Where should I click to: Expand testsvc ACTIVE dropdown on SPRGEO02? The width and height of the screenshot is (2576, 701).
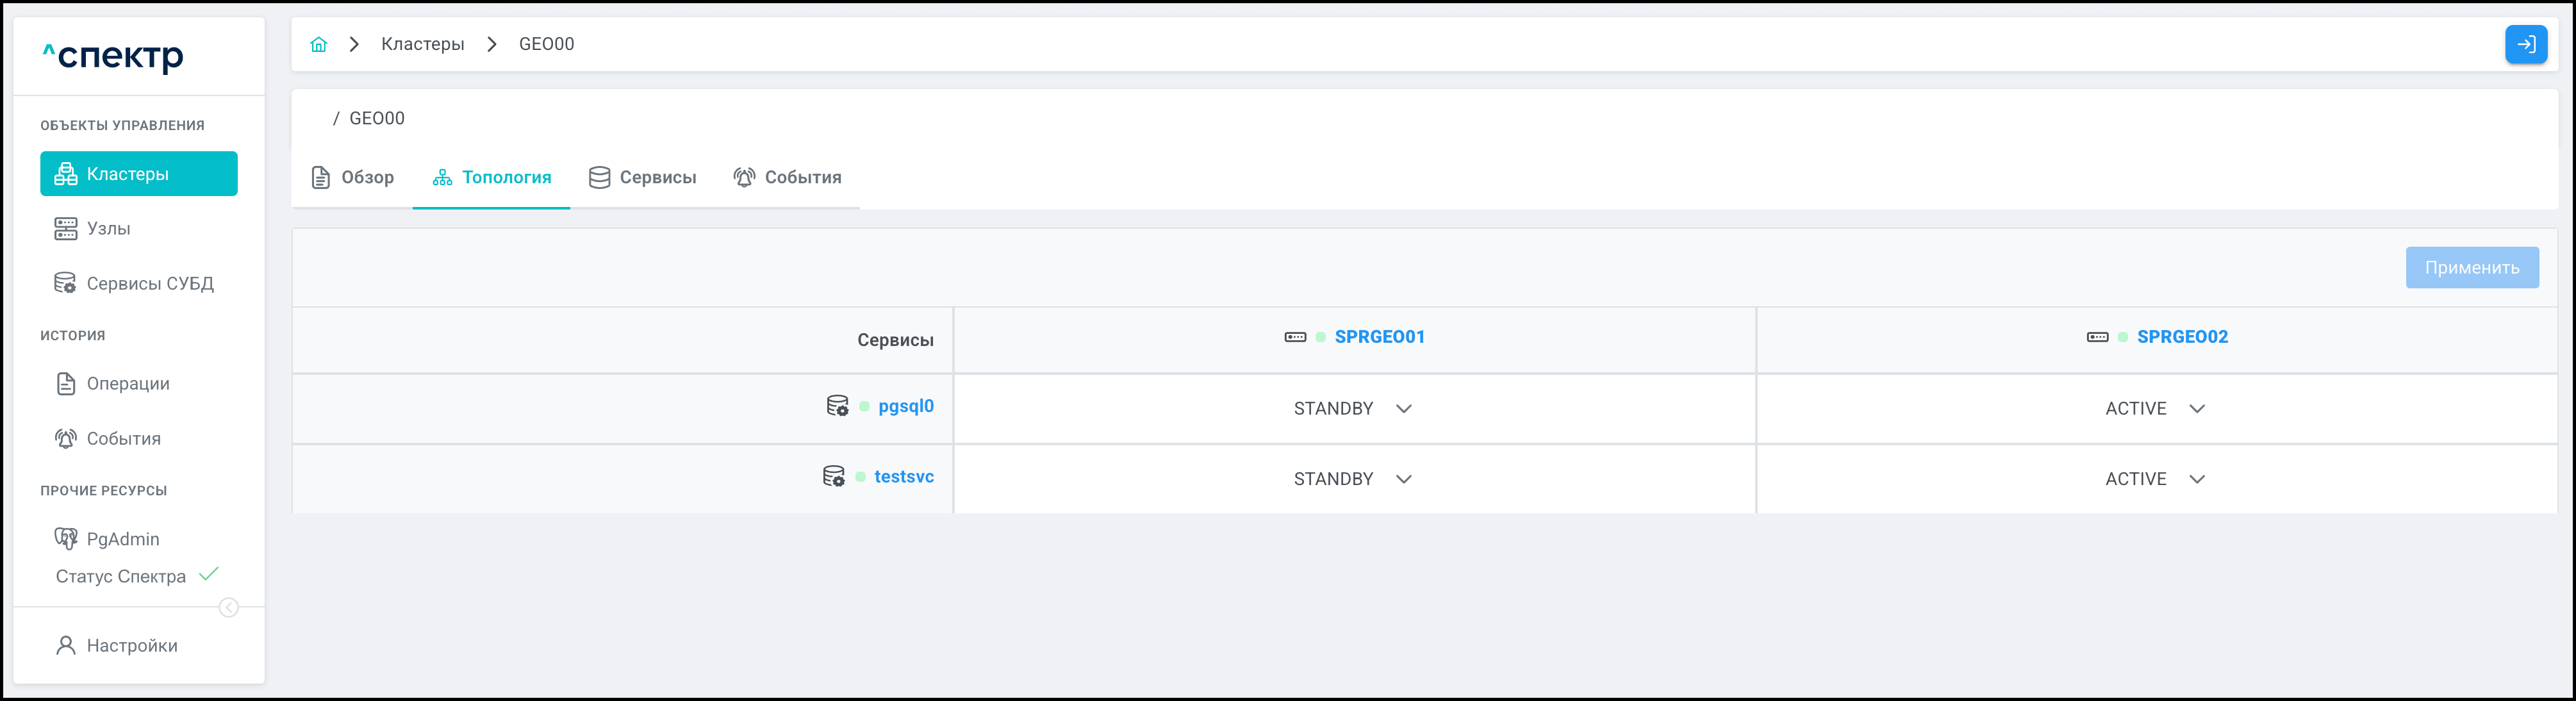click(x=2155, y=479)
